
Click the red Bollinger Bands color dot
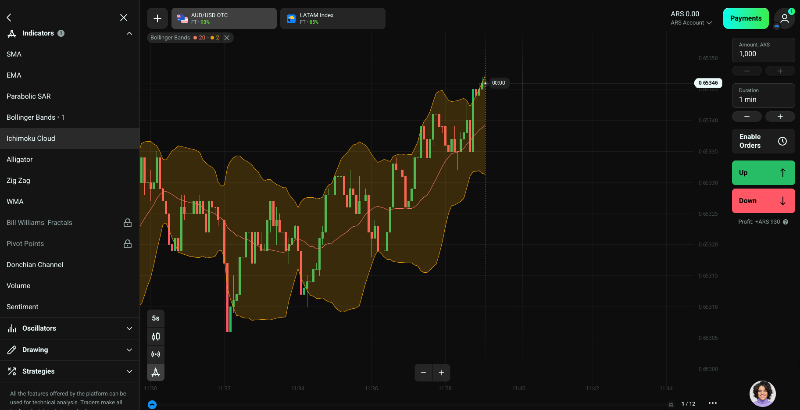pos(195,38)
